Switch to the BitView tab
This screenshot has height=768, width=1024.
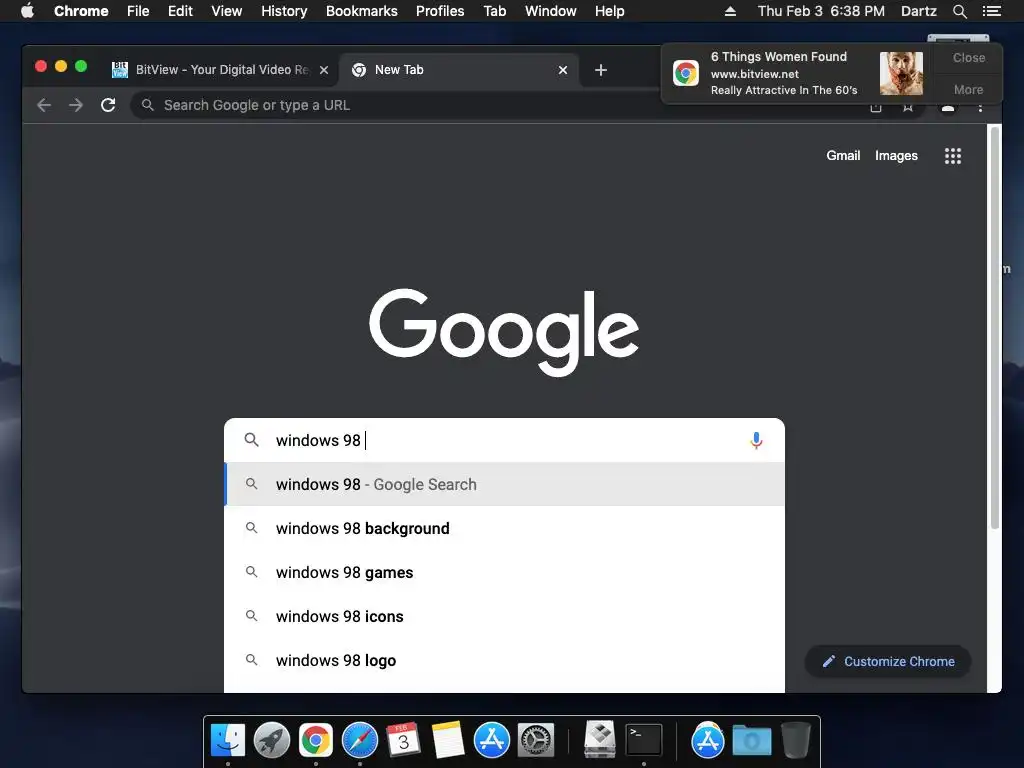click(219, 70)
